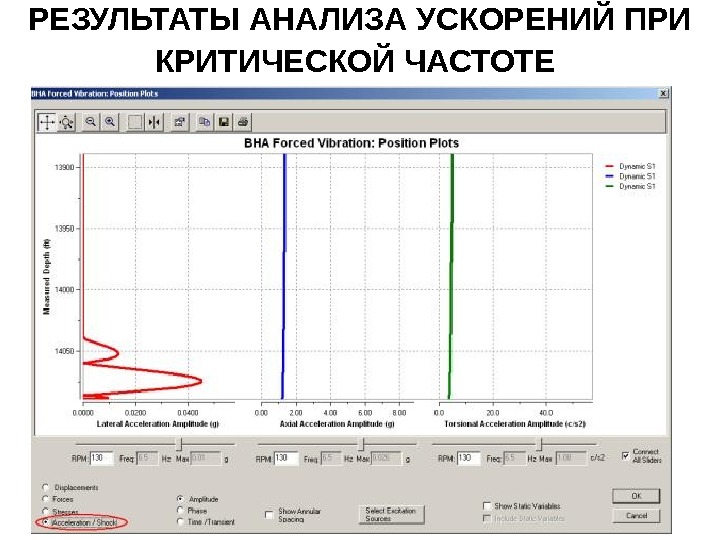This screenshot has width=720, height=540.
Task: Click the RPM field under the axial plot
Action: pos(286,458)
